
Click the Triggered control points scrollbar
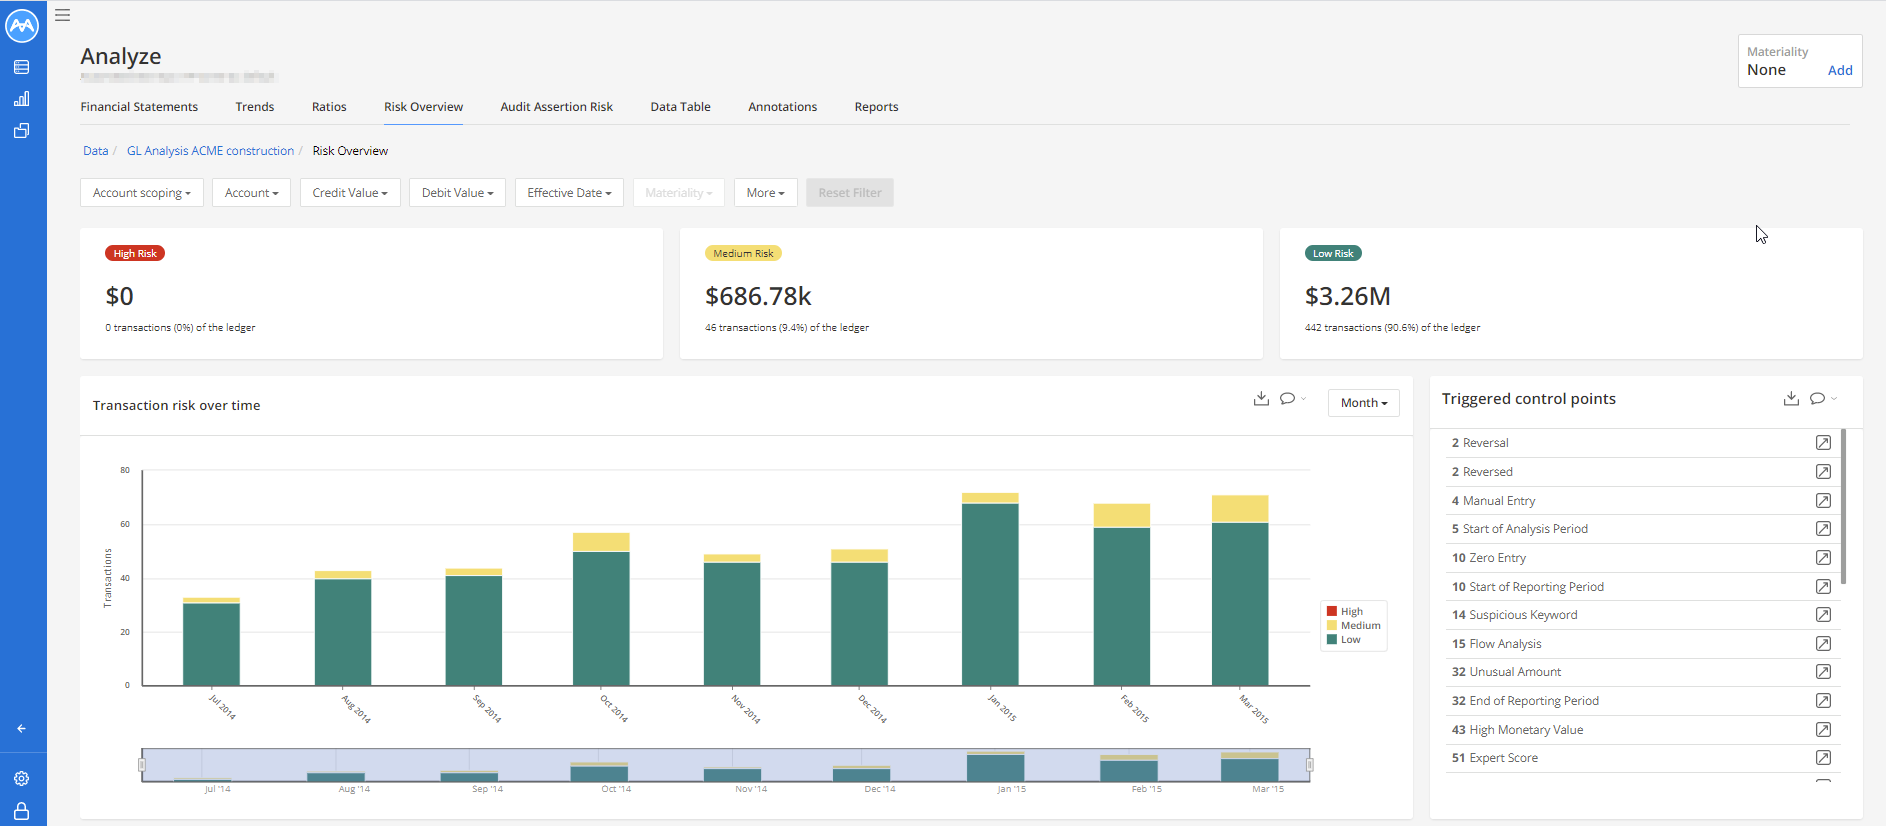pos(1843,506)
